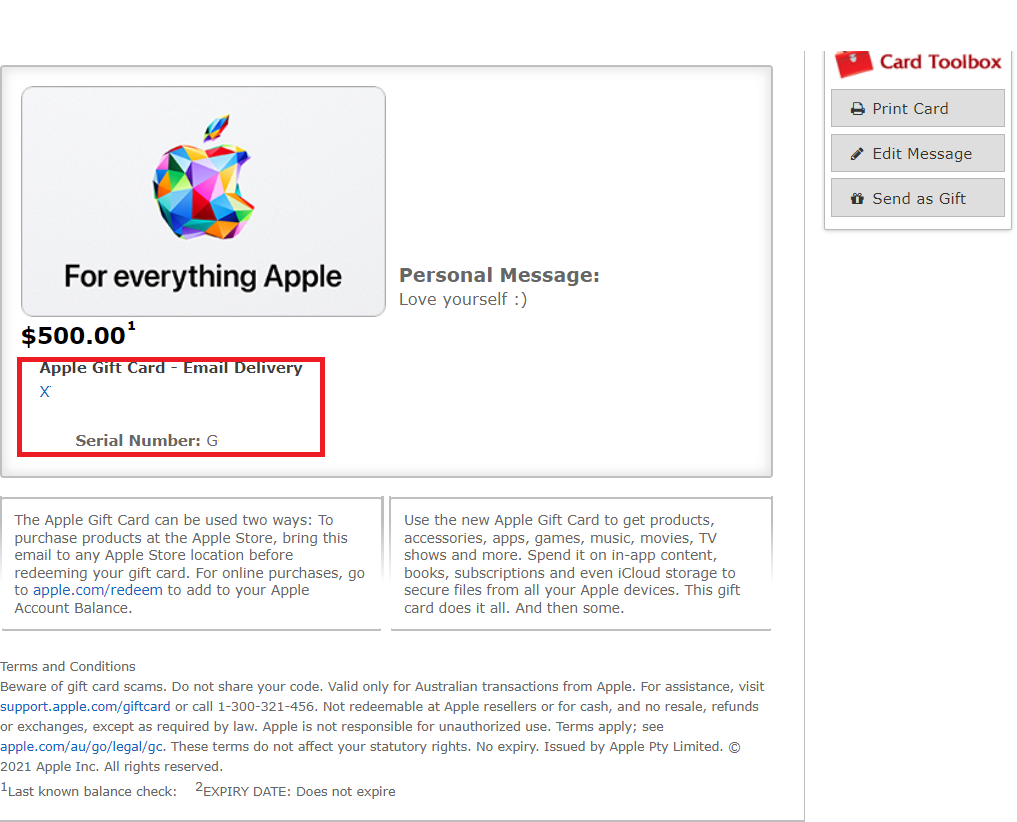Click the 'Love yourself :)' message text
1017x822 pixels.
point(463,299)
